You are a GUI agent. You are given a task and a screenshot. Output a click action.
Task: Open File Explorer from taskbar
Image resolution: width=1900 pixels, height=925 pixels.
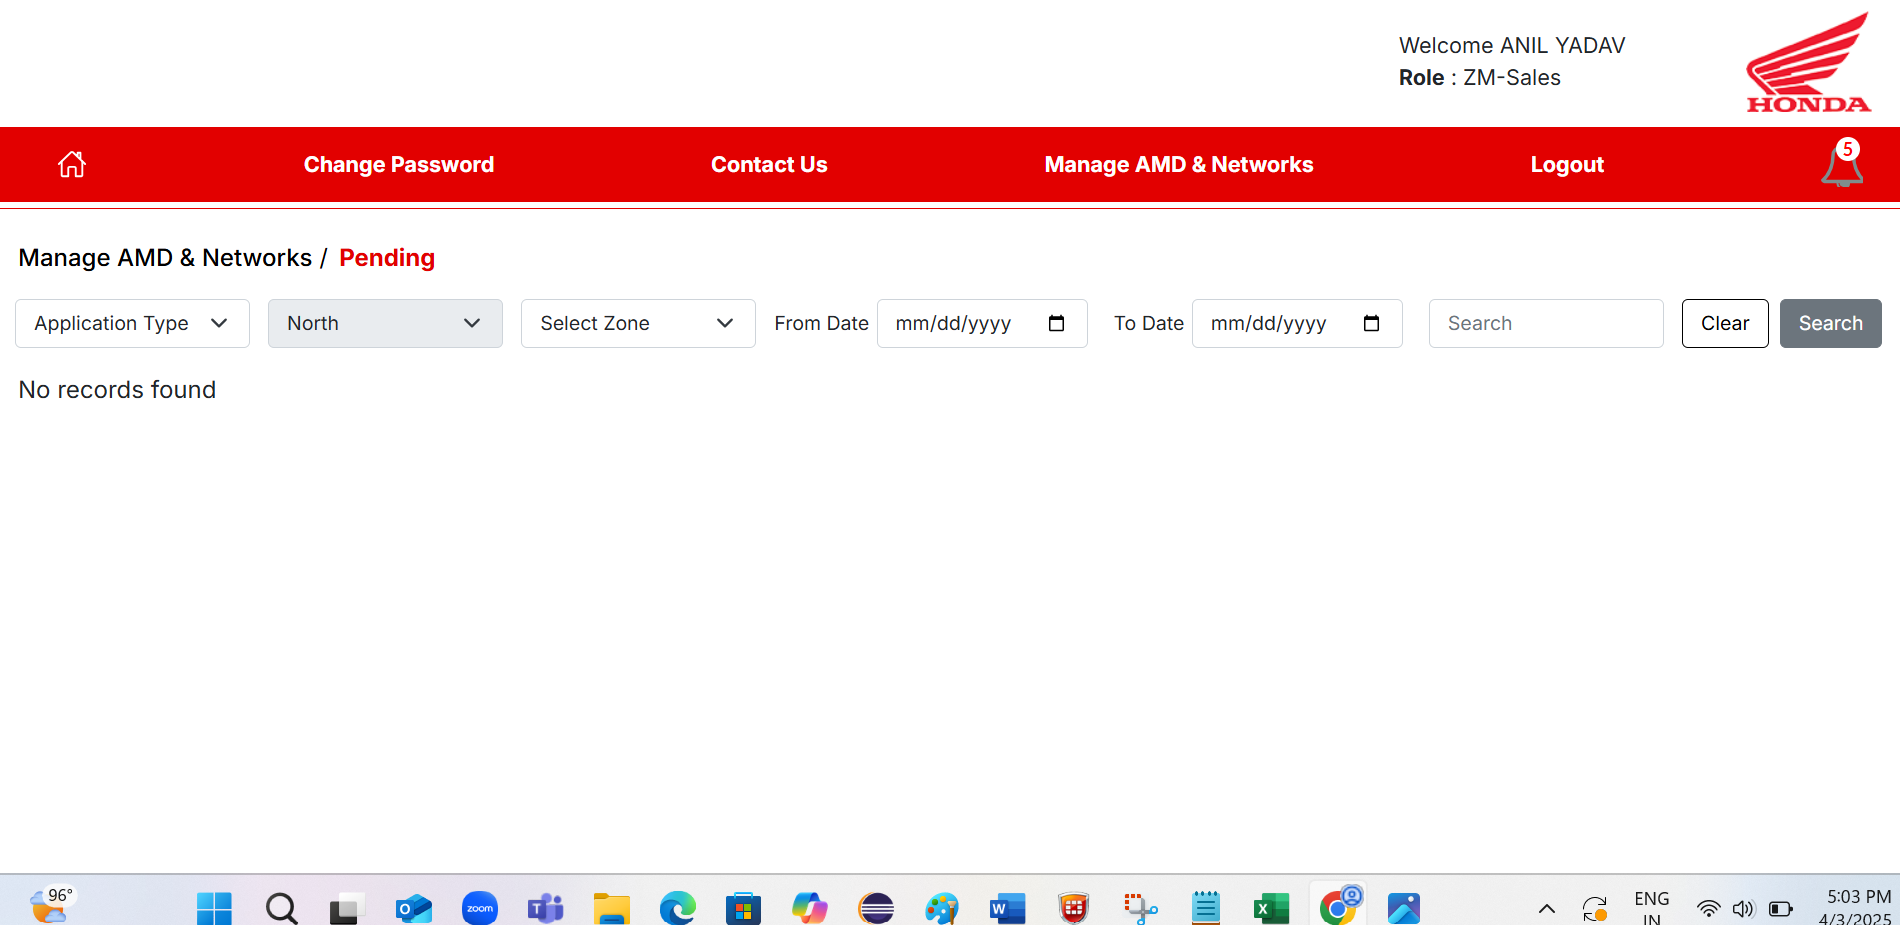(612, 908)
